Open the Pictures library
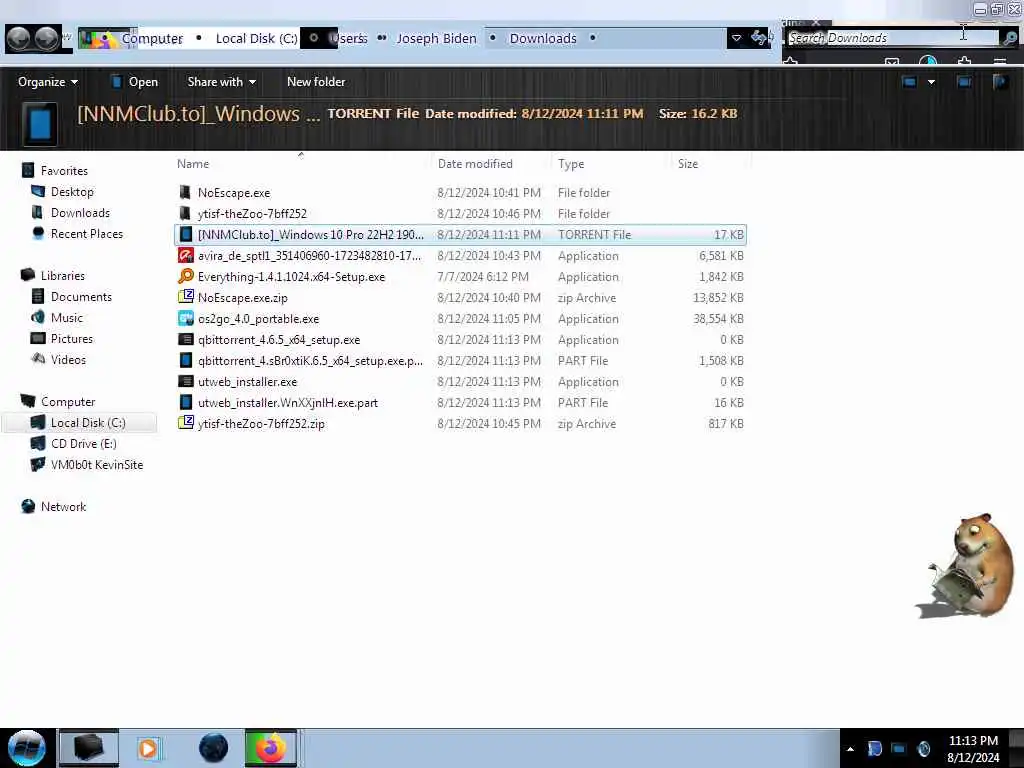The height and width of the screenshot is (768, 1024). (72, 338)
